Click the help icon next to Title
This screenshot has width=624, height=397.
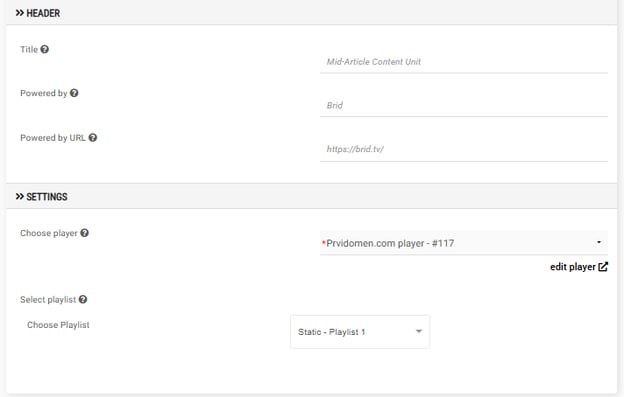45,49
